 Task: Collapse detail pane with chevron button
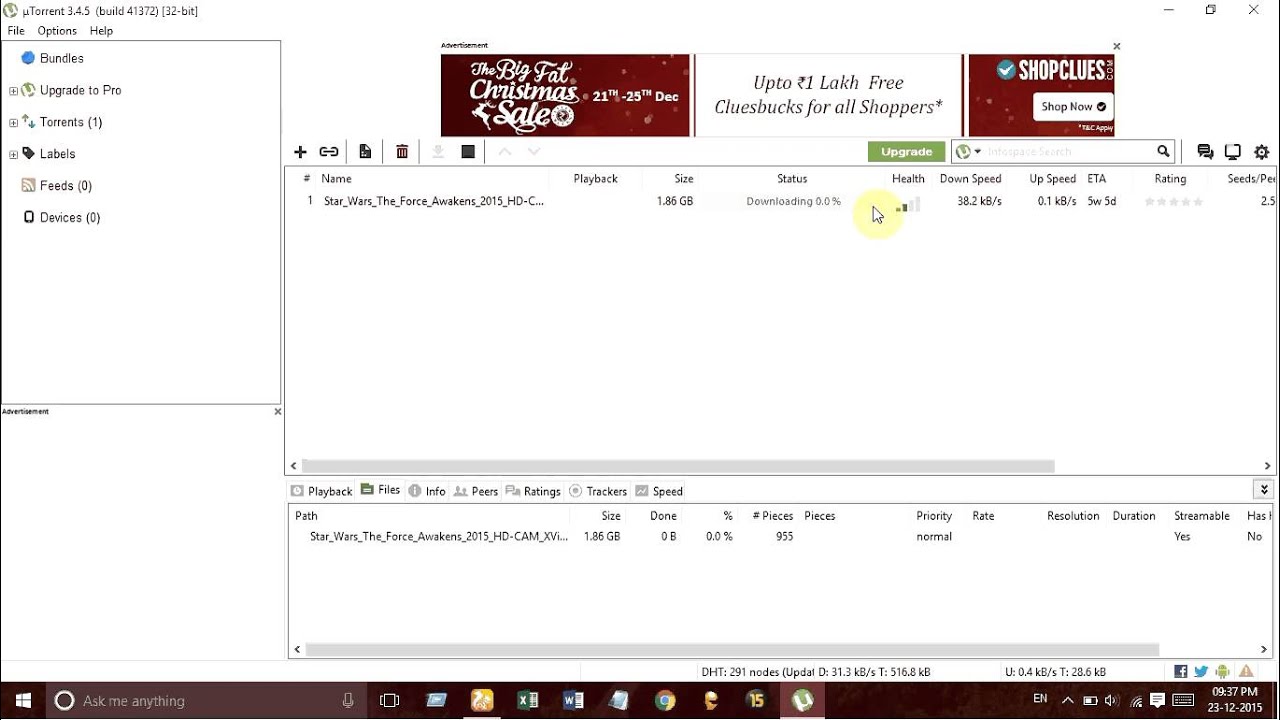1264,490
